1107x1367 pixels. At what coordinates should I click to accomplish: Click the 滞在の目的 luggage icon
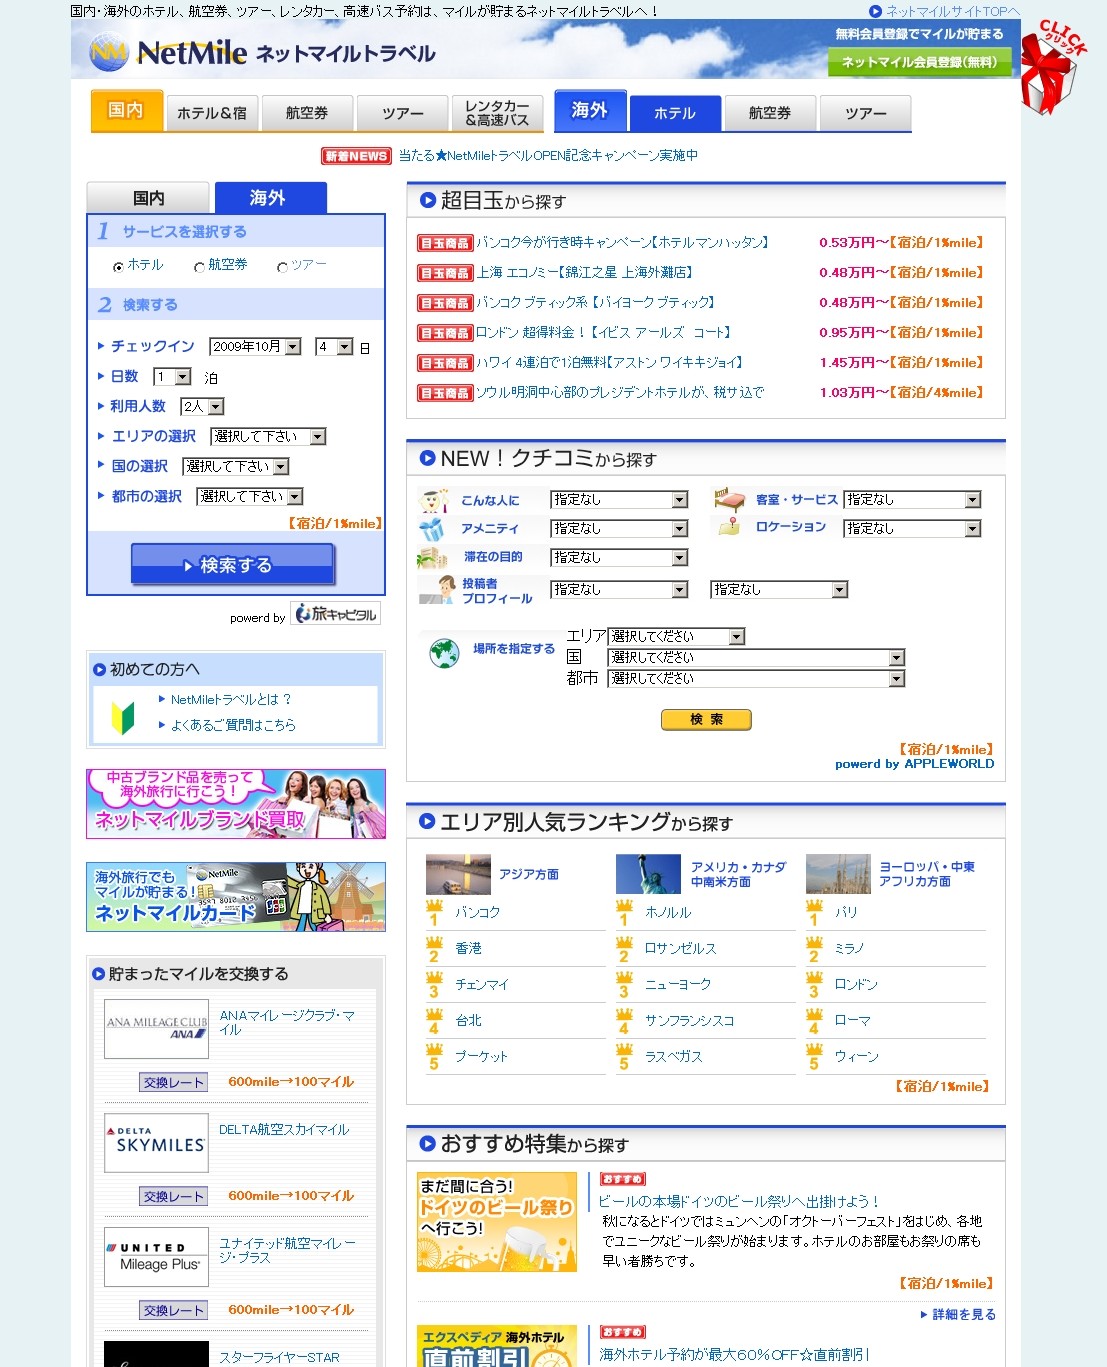point(432,557)
